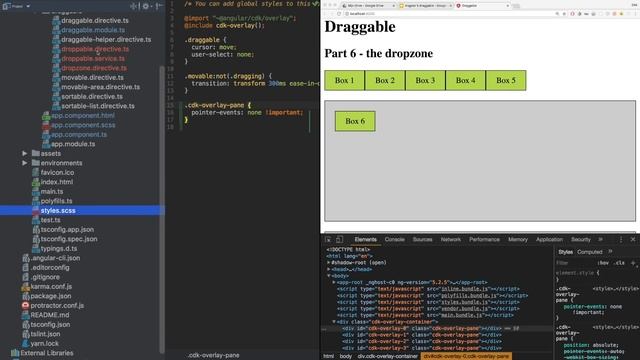This screenshot has width=640, height=360.
Task: Click the body breadcrumb in DevTools
Action: [346, 356]
